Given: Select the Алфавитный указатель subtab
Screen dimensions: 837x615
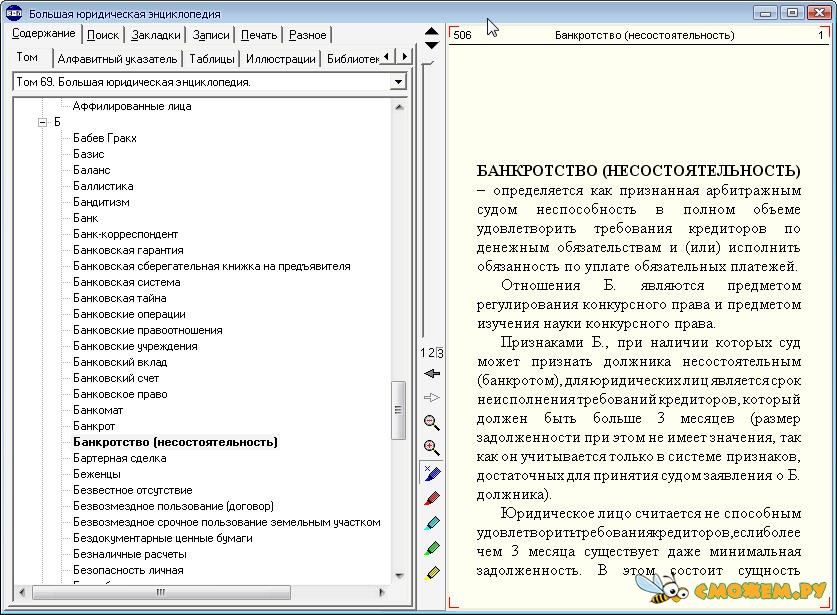Looking at the screenshot, I should [117, 59].
